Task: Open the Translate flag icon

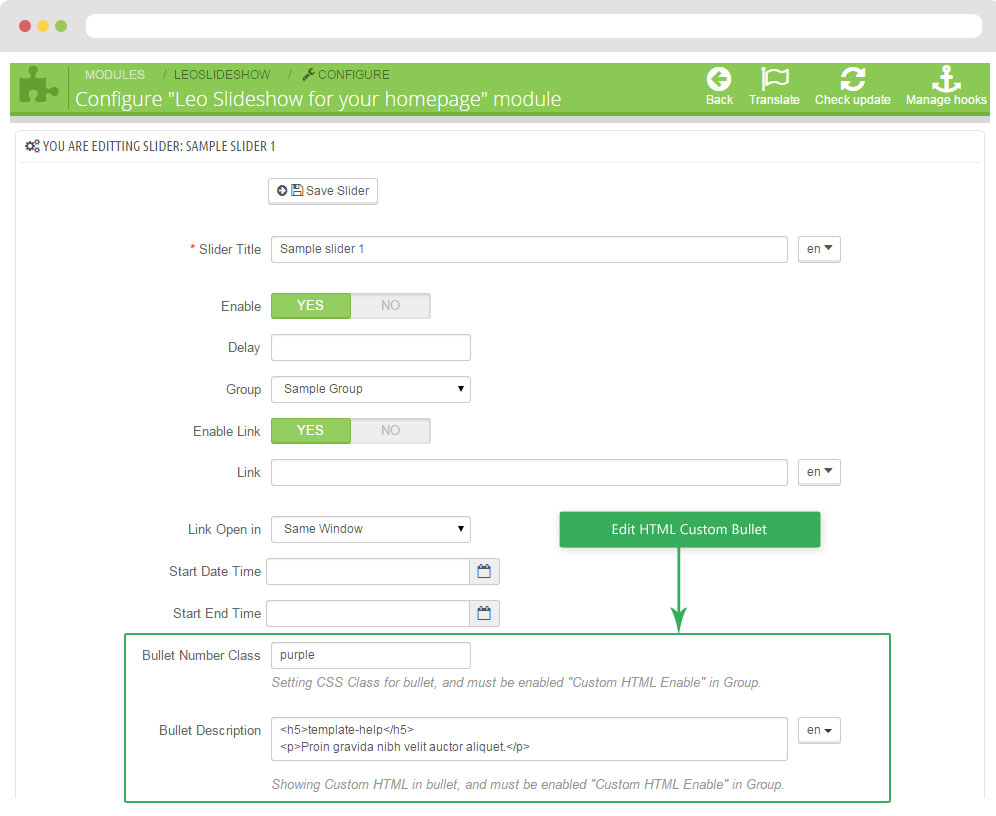Action: pyautogui.click(x=774, y=79)
